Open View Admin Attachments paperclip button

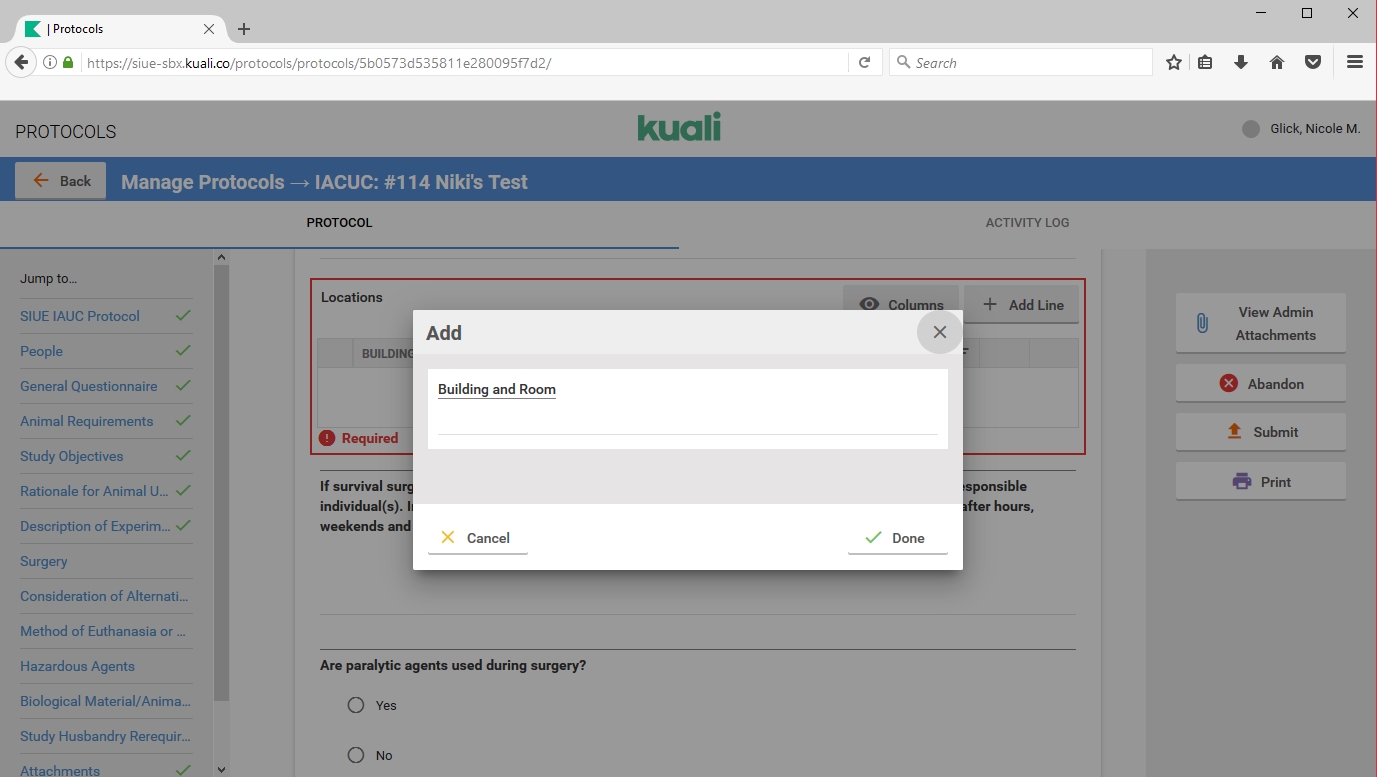click(x=1260, y=323)
